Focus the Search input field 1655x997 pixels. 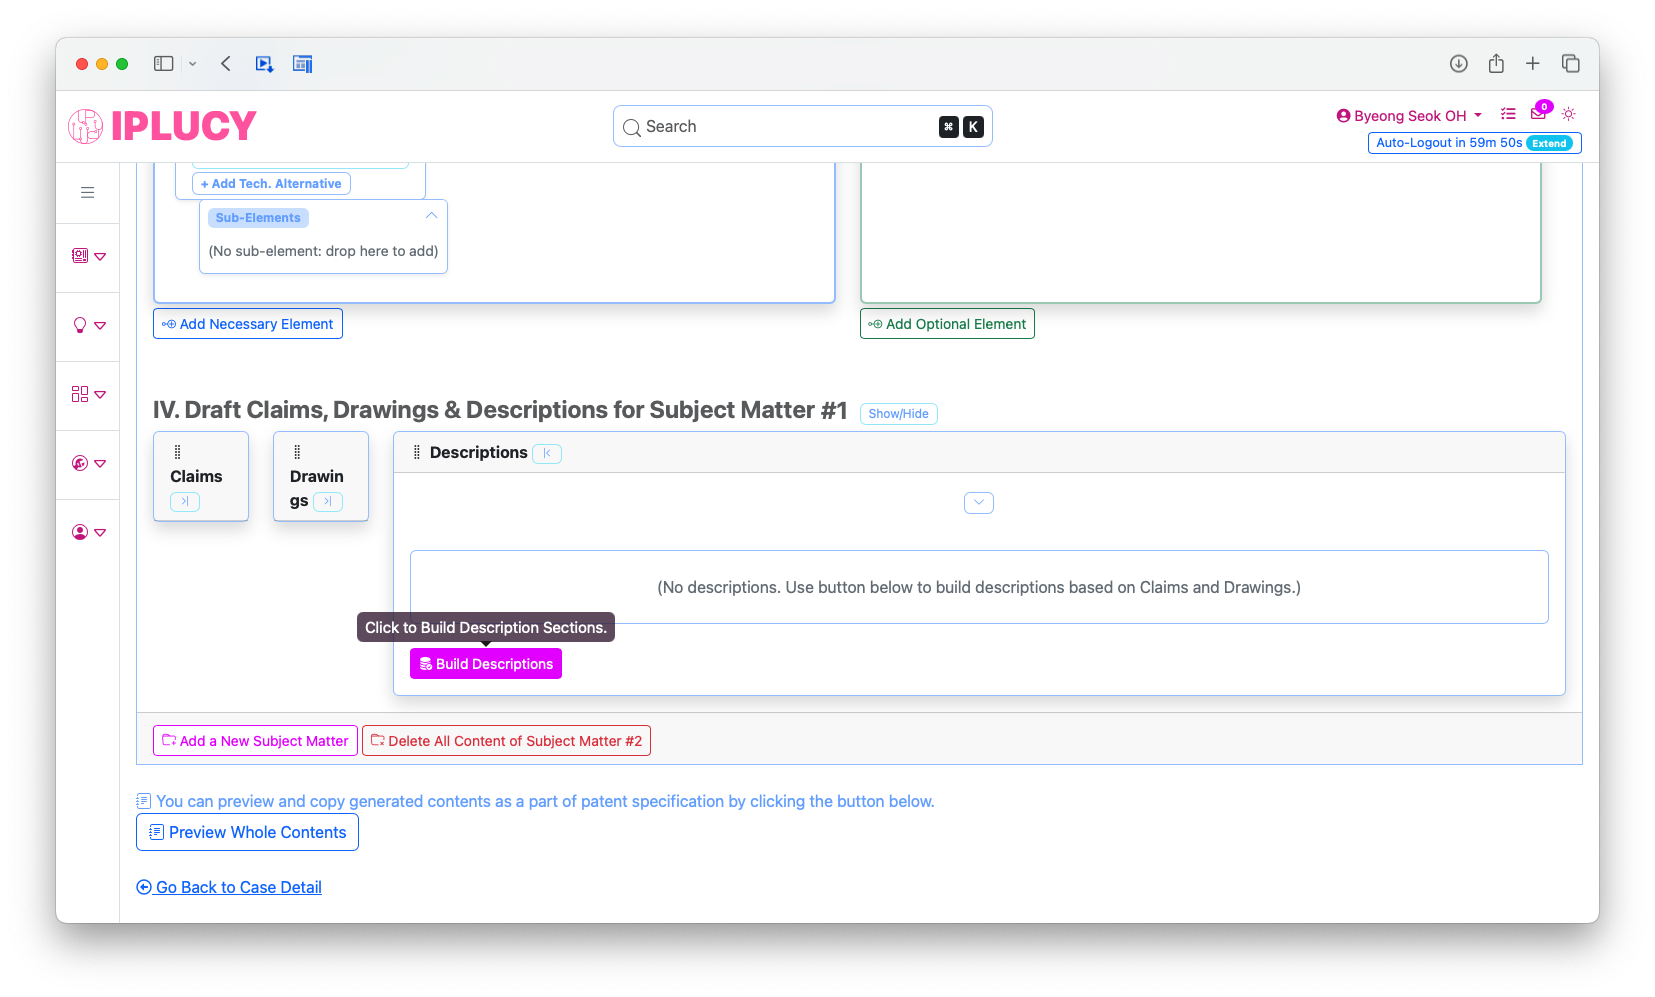(x=803, y=126)
